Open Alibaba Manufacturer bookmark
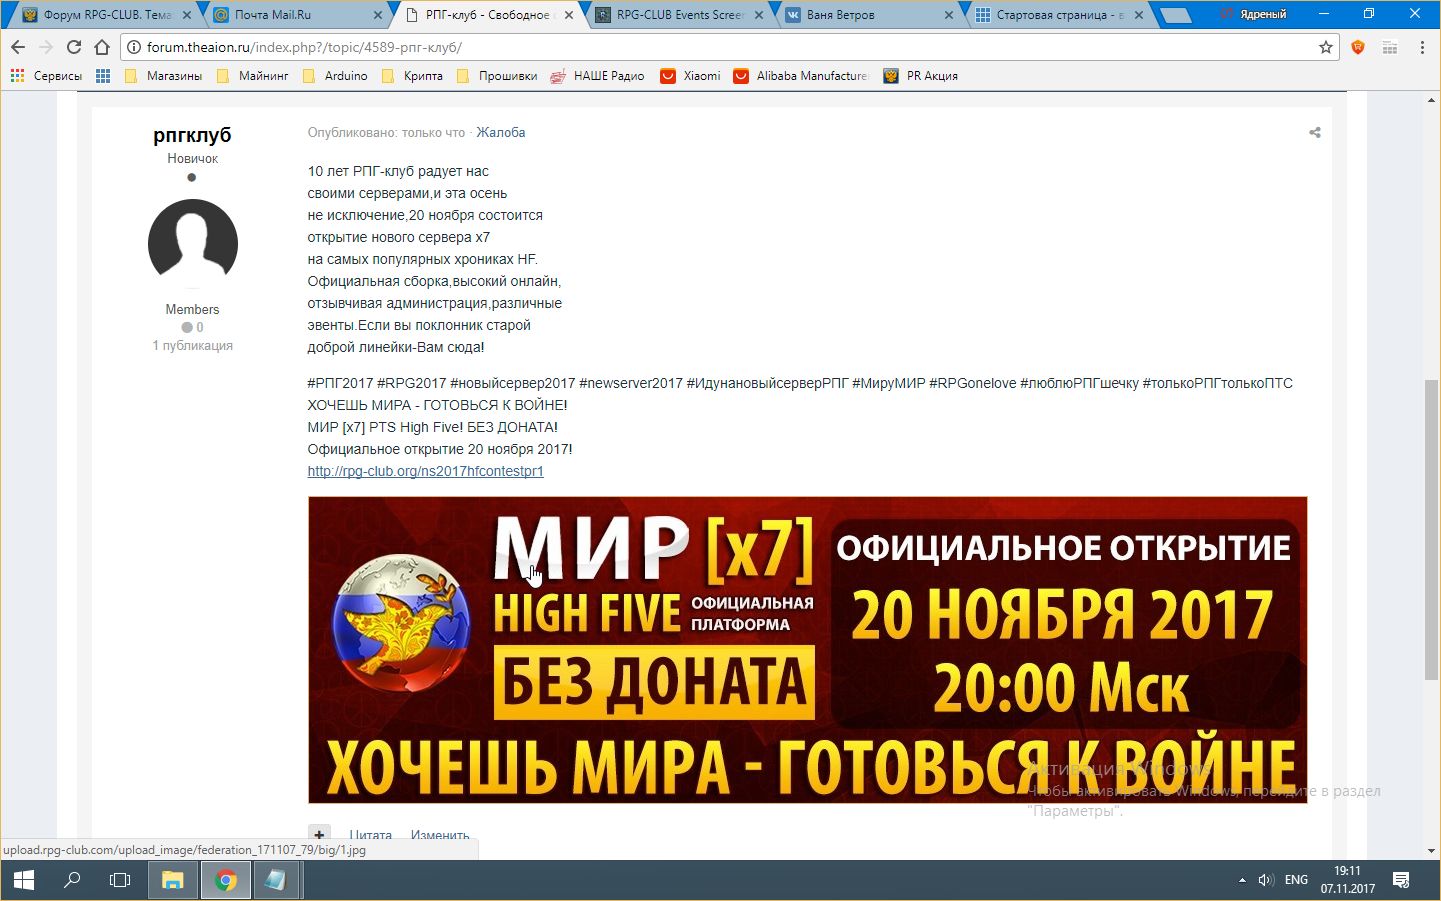1441x901 pixels. 802,76
